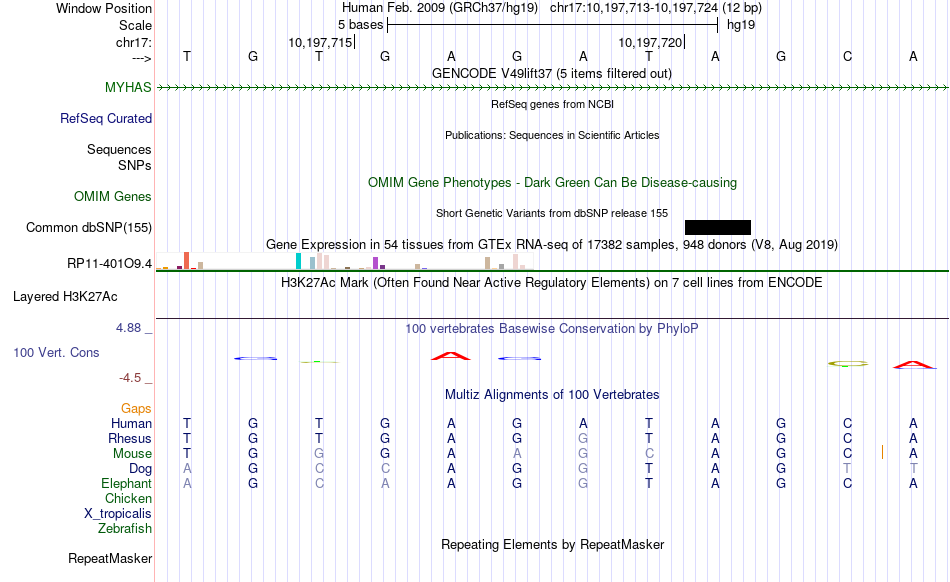Open the Layered H3K27Ac track label
Viewport: 950px width, 582px height.
click(x=65, y=296)
